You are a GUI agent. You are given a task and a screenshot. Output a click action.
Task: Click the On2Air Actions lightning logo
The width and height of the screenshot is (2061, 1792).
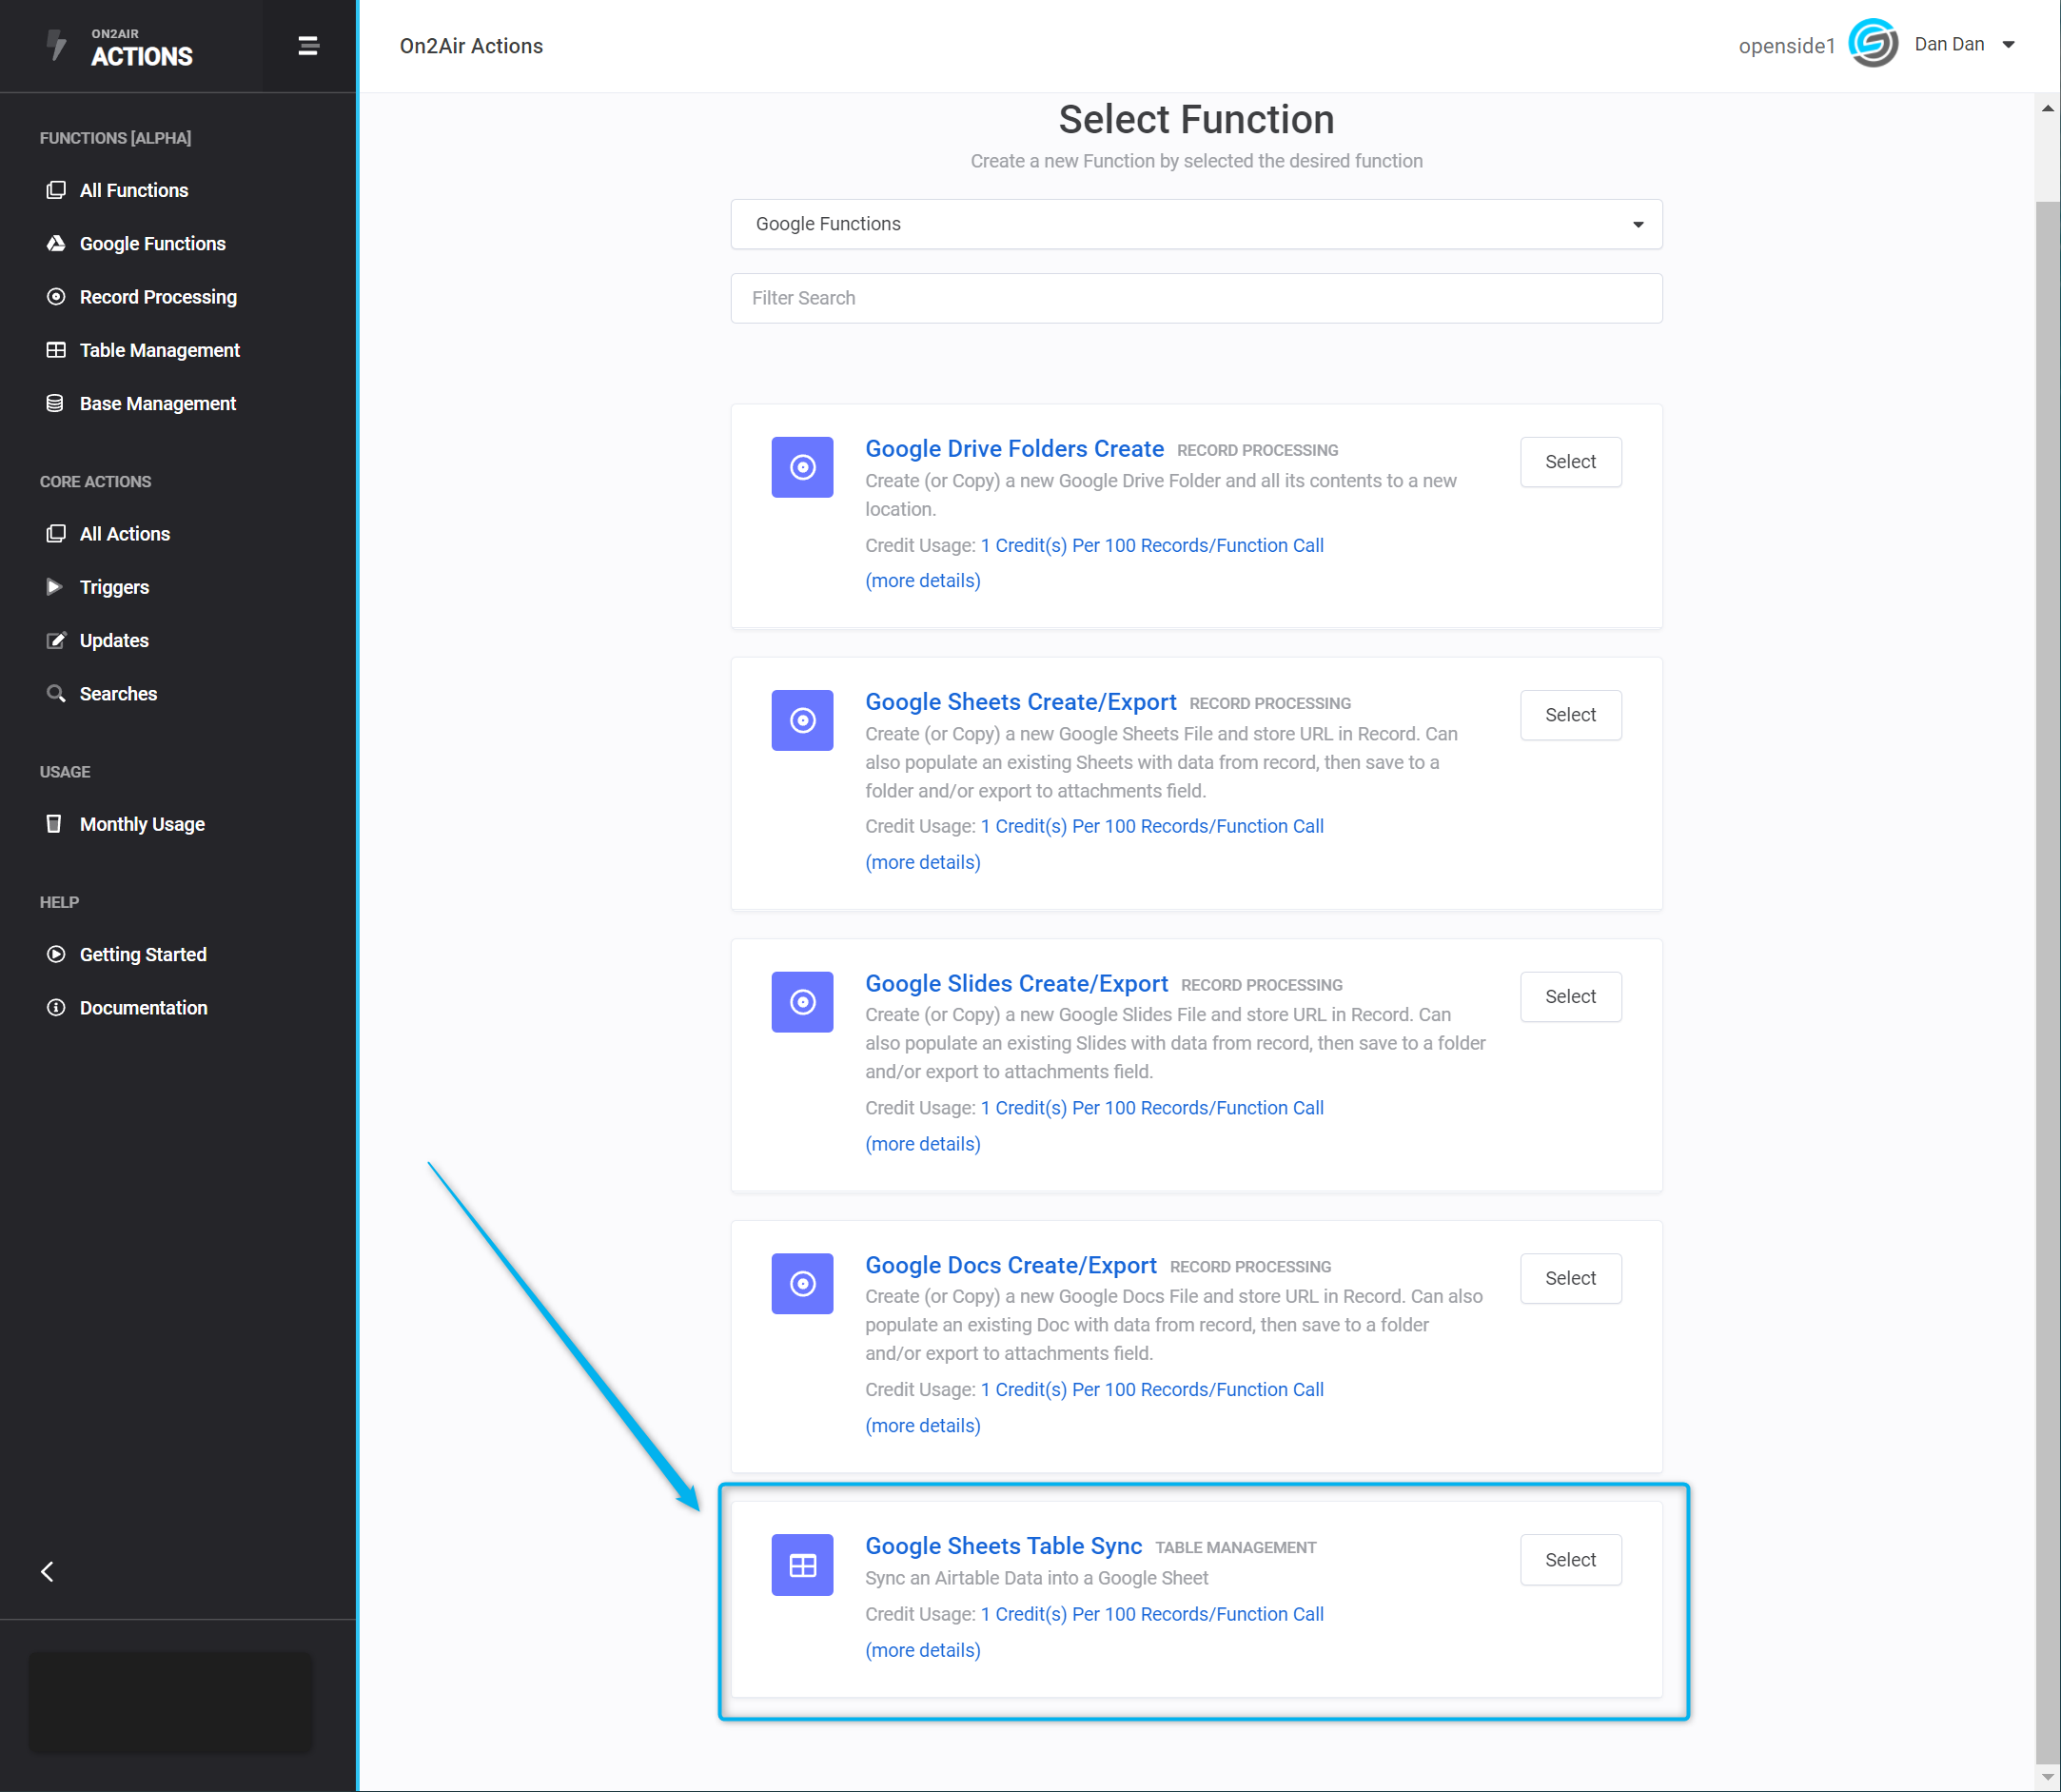click(57, 45)
